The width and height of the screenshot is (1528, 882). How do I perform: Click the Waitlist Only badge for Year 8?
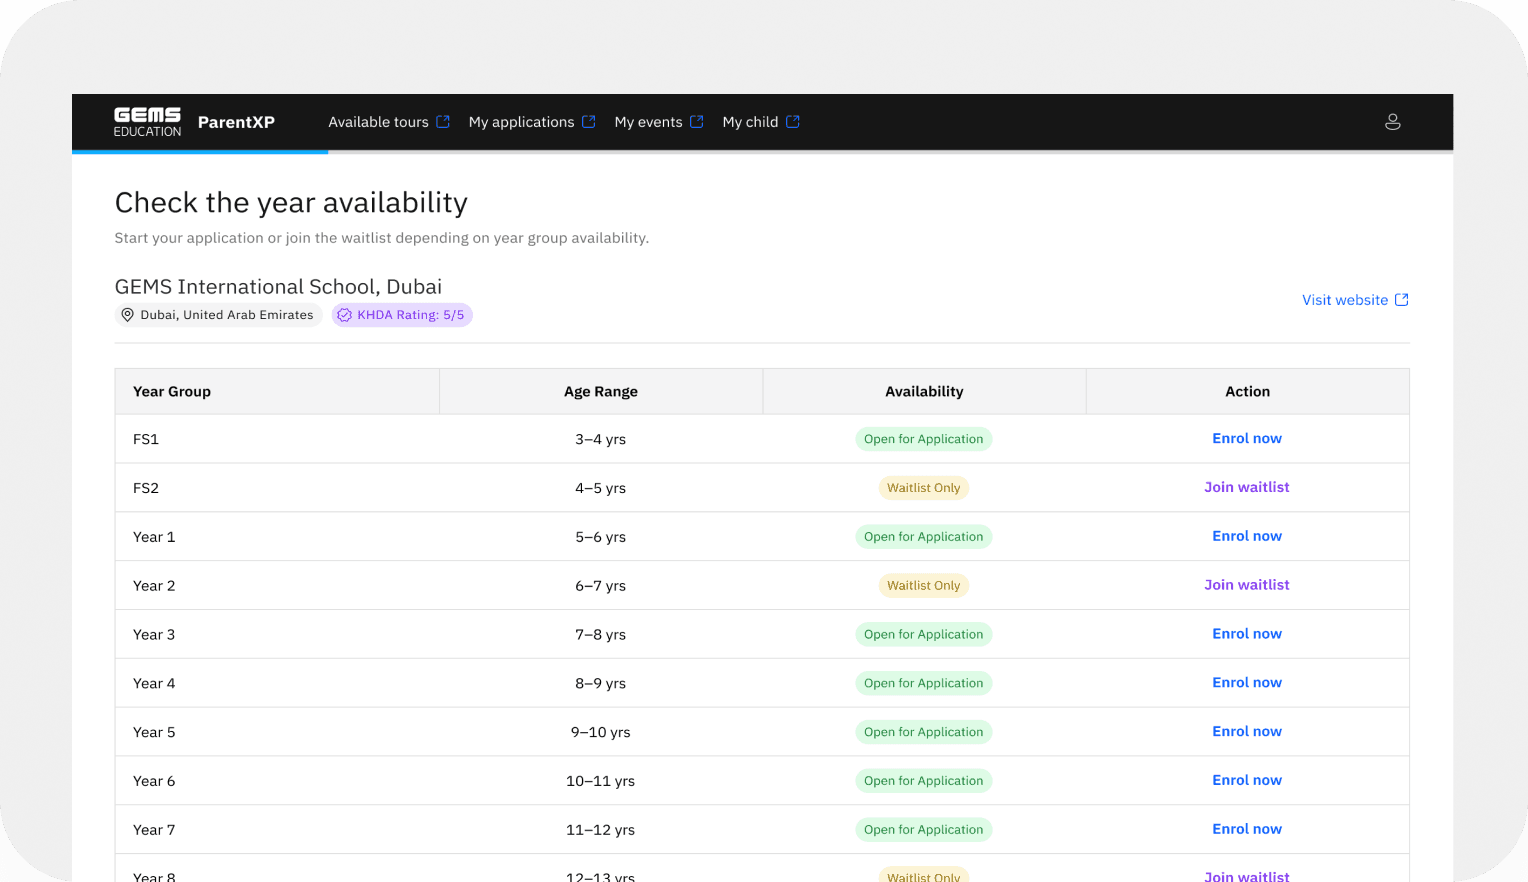click(x=923, y=875)
